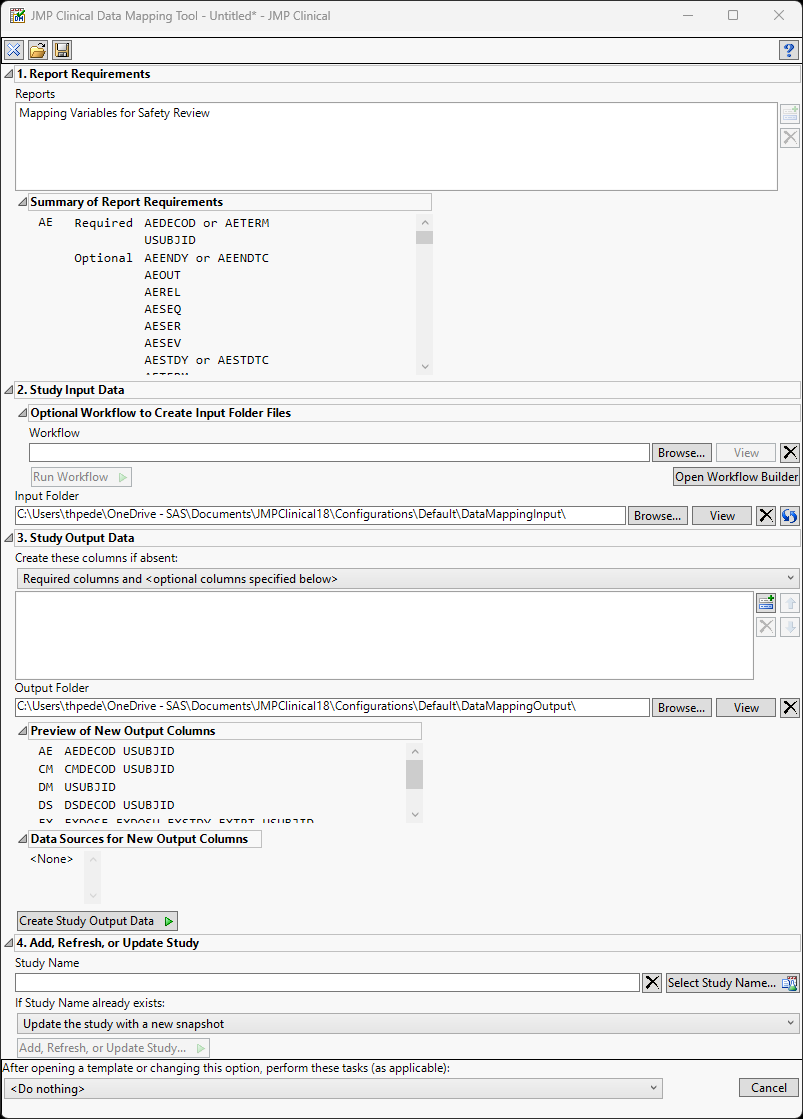
Task: Click Select Study Name button
Action: click(732, 983)
